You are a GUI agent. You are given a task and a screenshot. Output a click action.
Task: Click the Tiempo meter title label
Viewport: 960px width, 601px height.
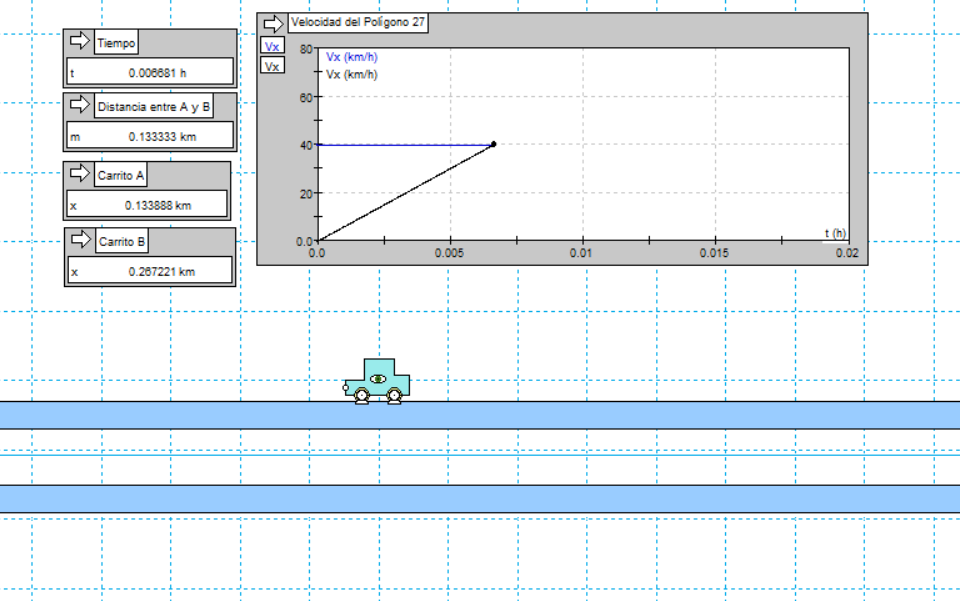pos(116,43)
